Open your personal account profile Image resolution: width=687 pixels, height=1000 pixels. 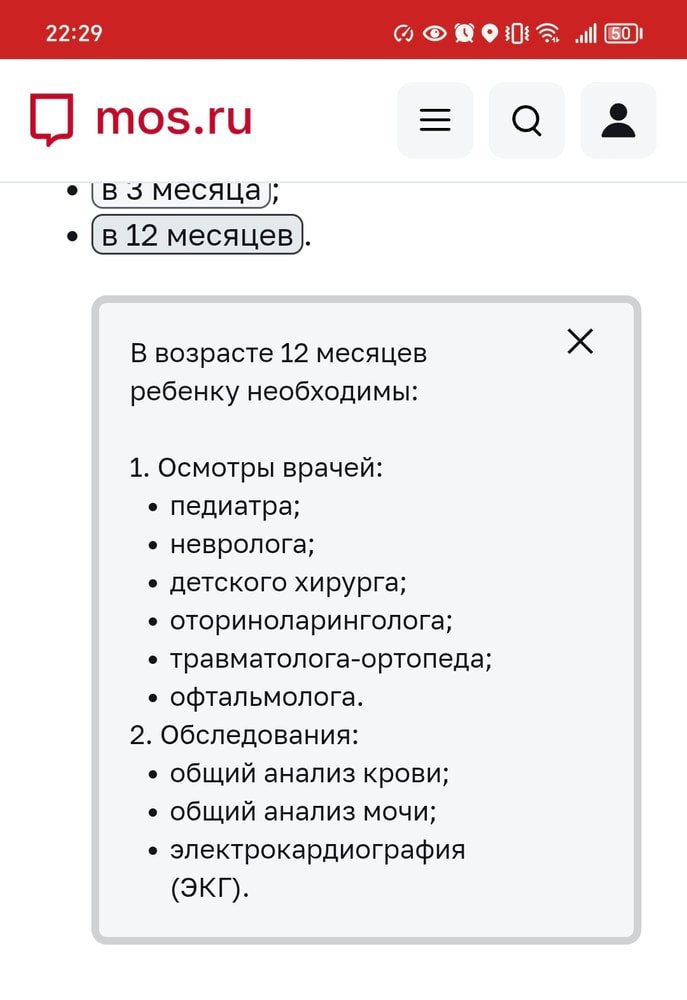(618, 120)
